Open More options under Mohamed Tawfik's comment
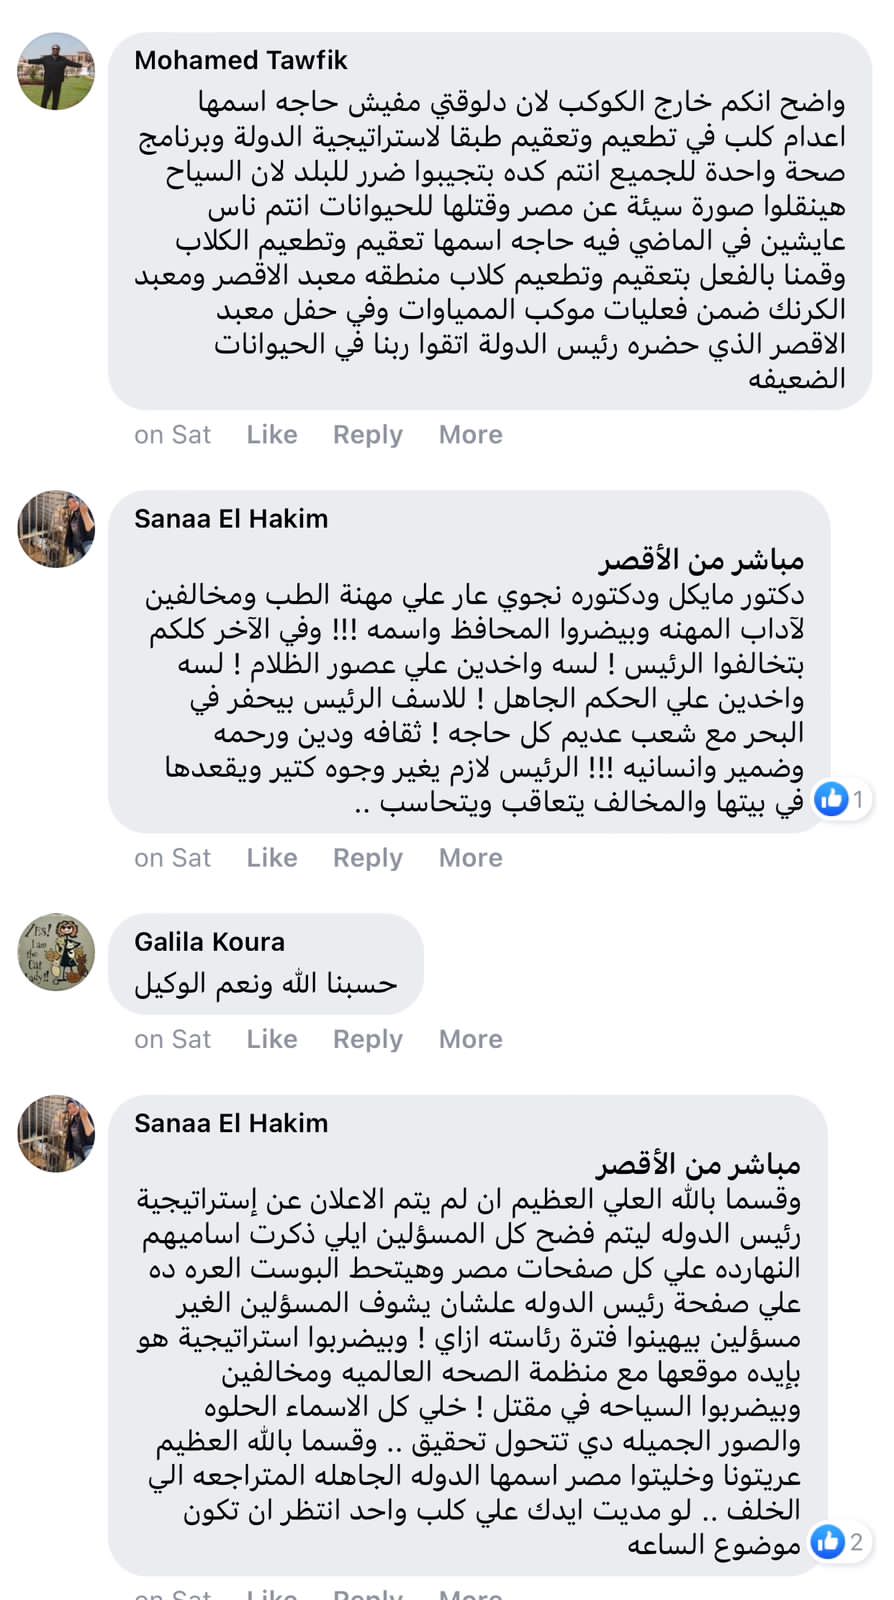Viewport: 894px width, 1600px height. tap(471, 435)
